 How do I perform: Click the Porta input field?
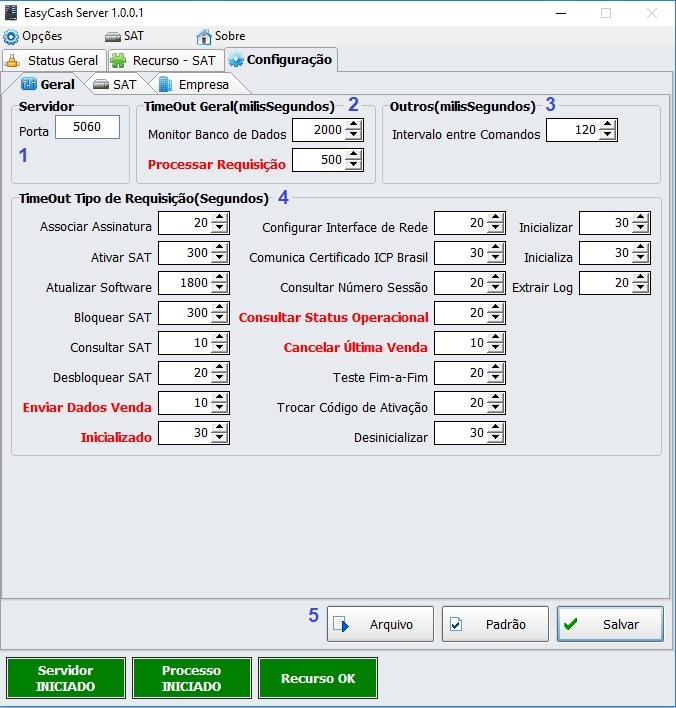[x=87, y=127]
